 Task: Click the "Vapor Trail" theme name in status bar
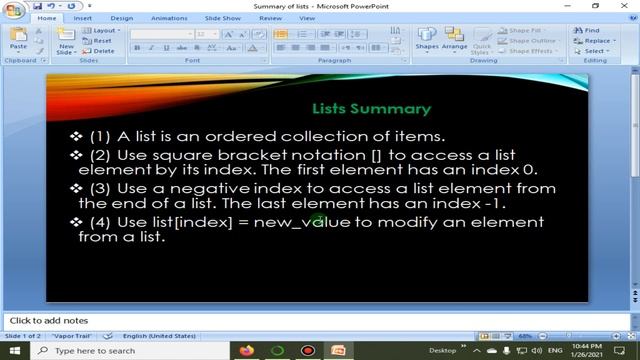71,336
